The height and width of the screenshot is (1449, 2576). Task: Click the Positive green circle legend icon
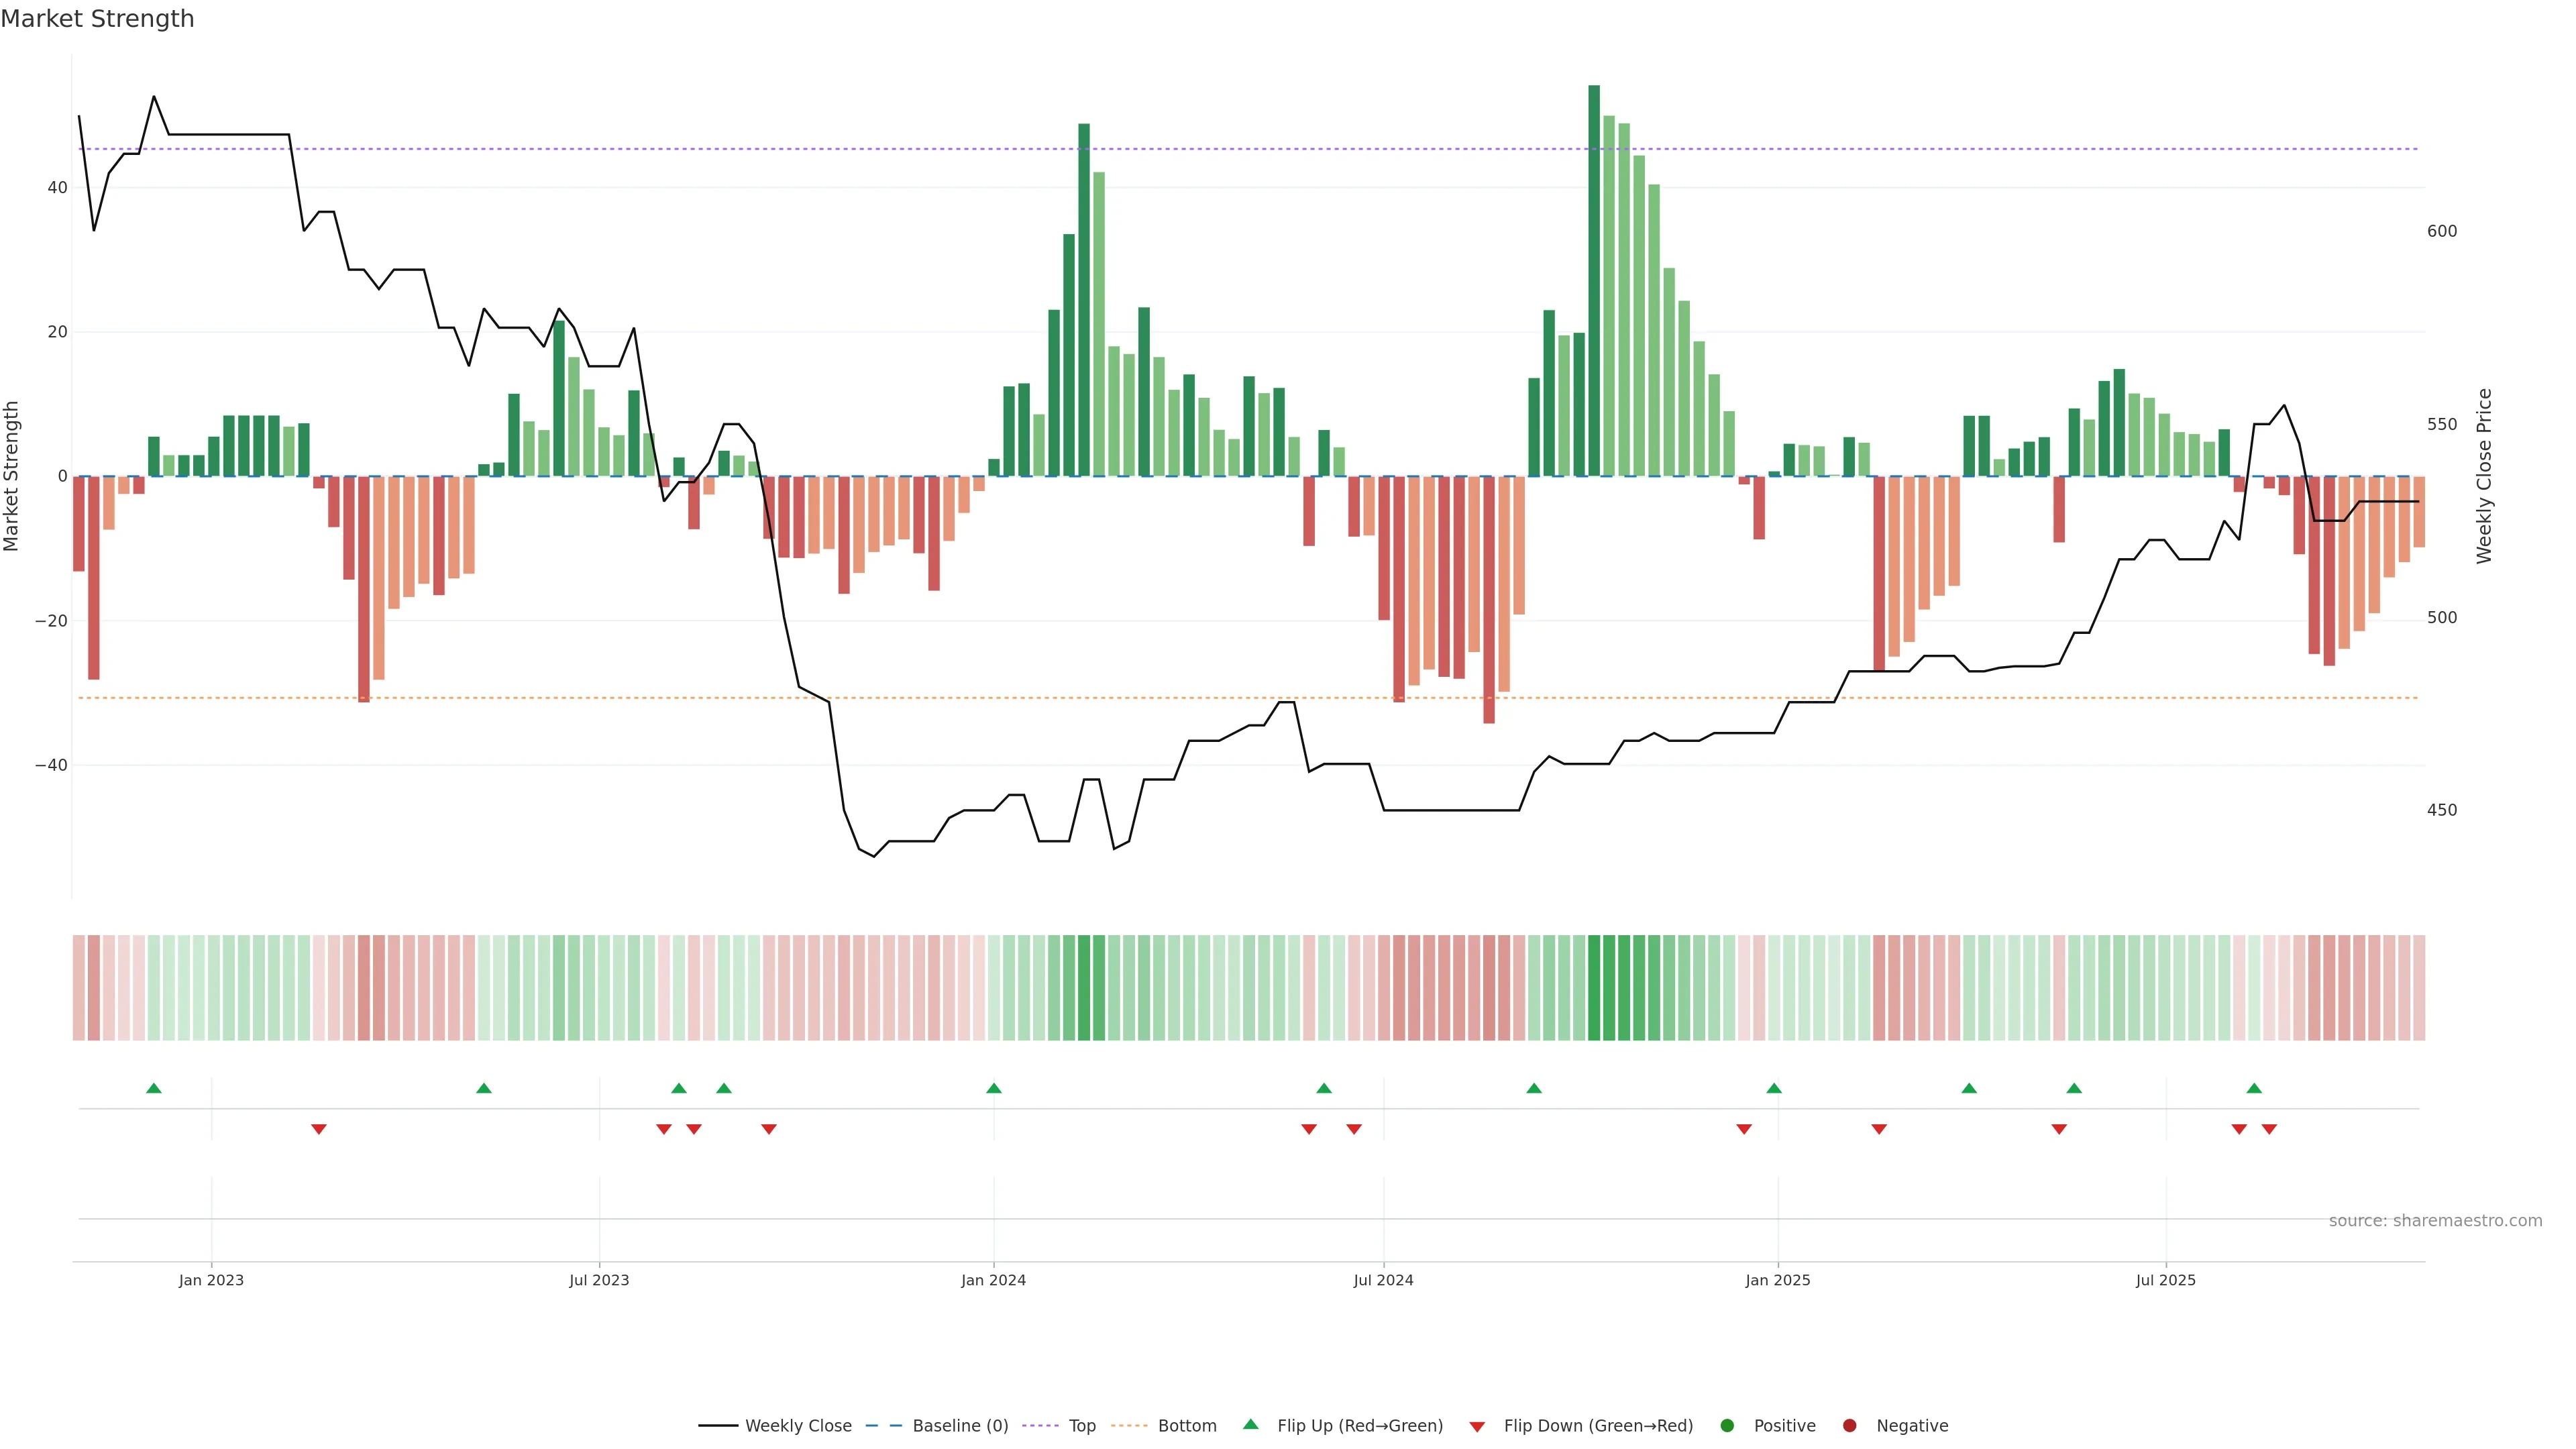1727,1426
